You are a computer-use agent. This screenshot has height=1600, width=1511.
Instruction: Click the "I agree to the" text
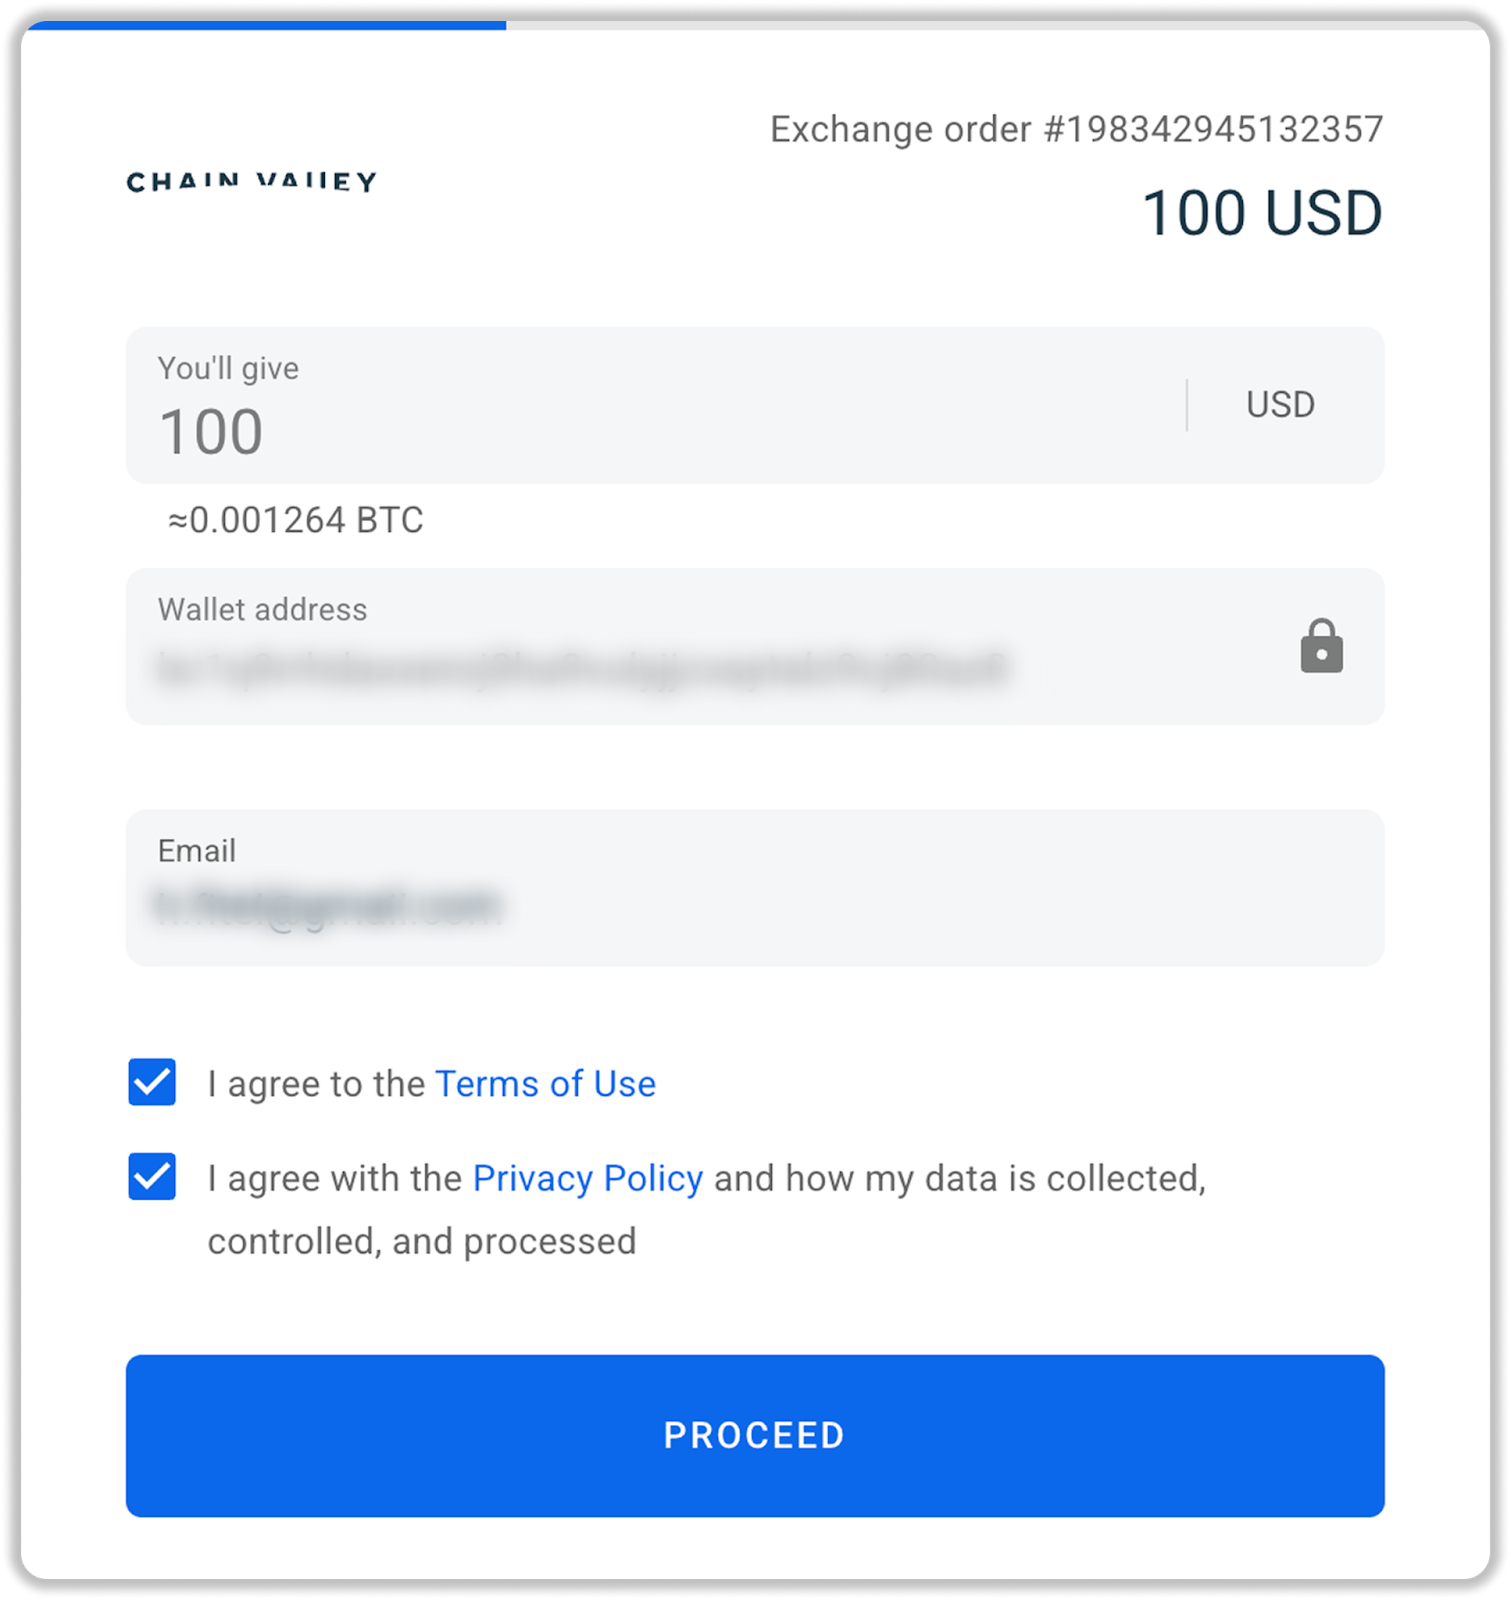pos(316,1084)
